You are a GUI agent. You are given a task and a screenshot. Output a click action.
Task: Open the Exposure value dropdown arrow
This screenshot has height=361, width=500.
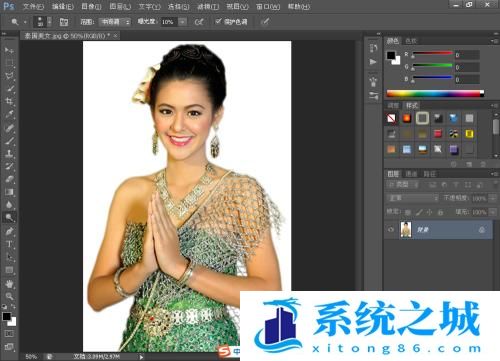click(182, 22)
